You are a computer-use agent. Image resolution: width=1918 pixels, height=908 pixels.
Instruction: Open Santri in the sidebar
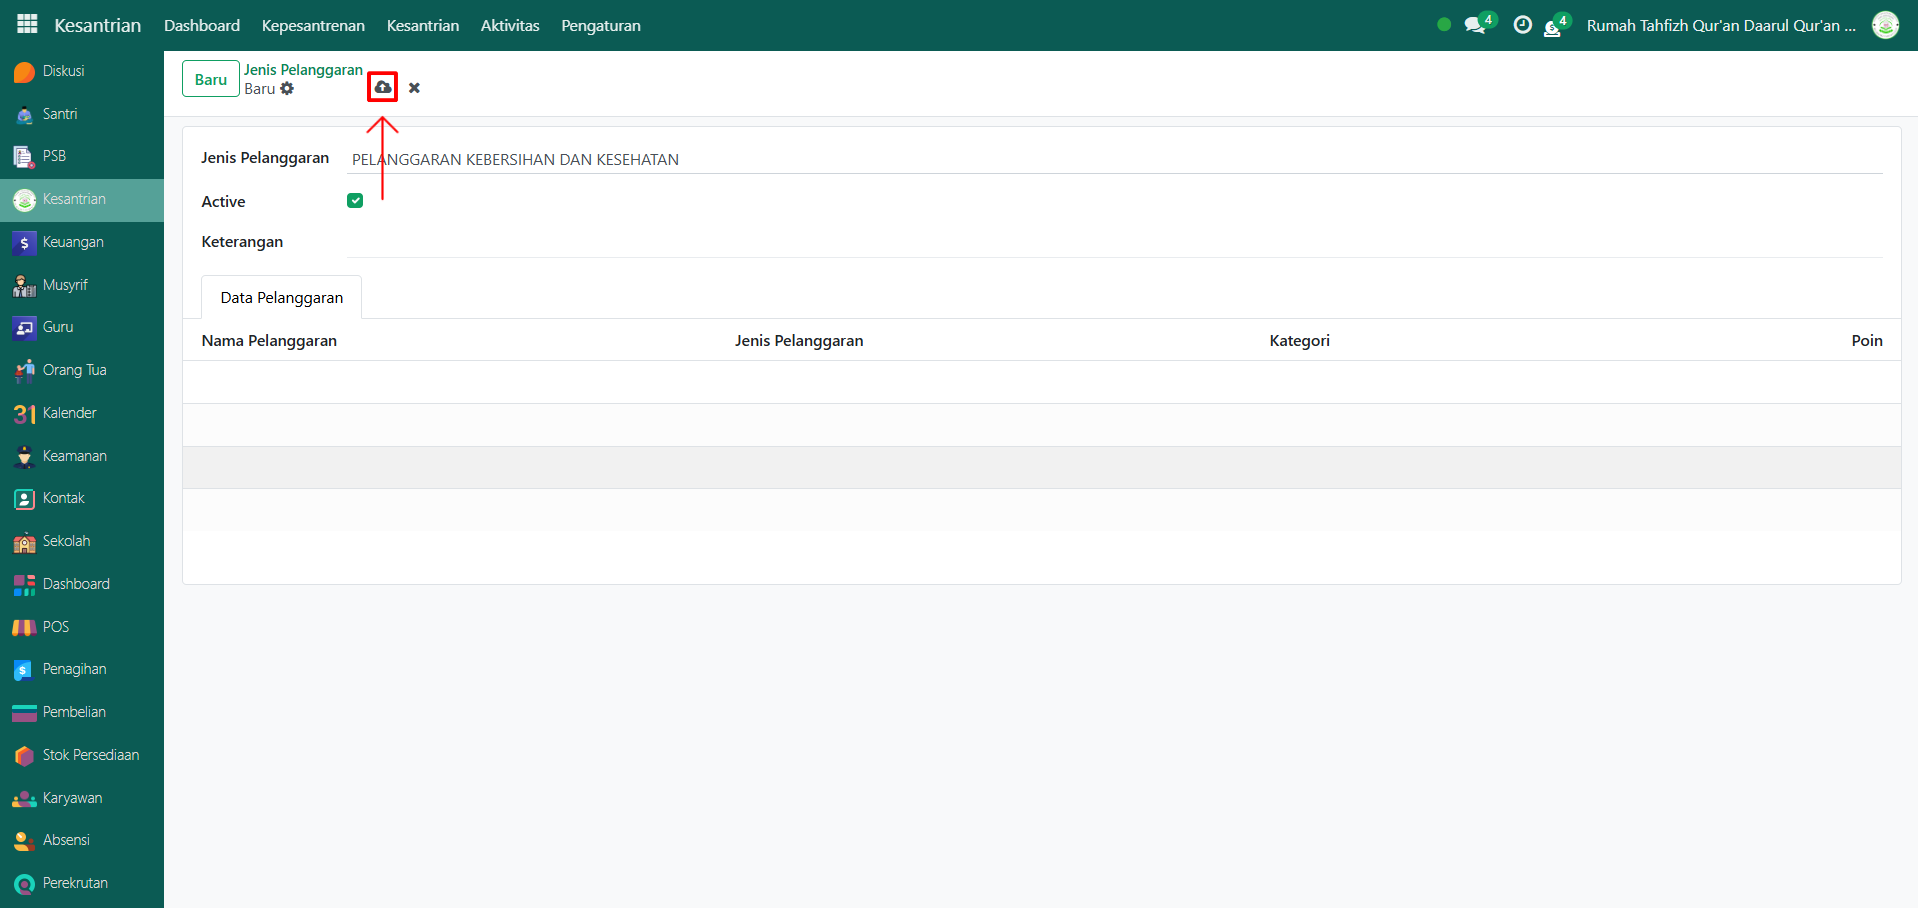coord(60,114)
